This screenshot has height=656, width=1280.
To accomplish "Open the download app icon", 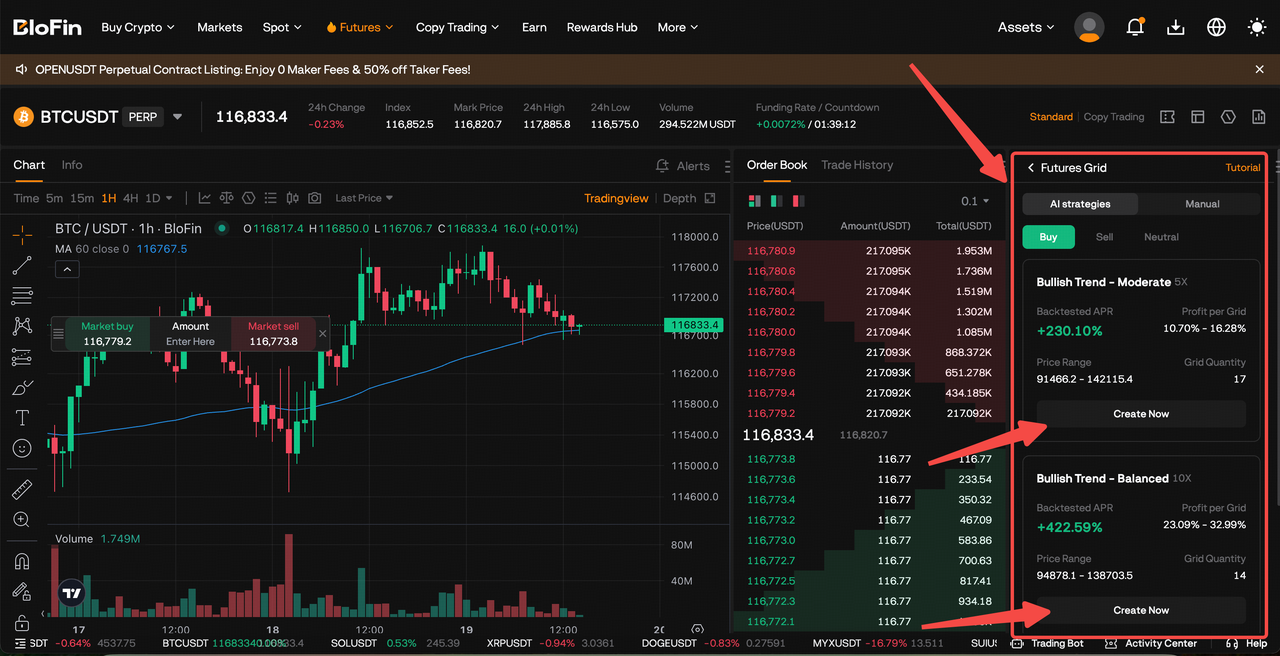I will point(1176,27).
